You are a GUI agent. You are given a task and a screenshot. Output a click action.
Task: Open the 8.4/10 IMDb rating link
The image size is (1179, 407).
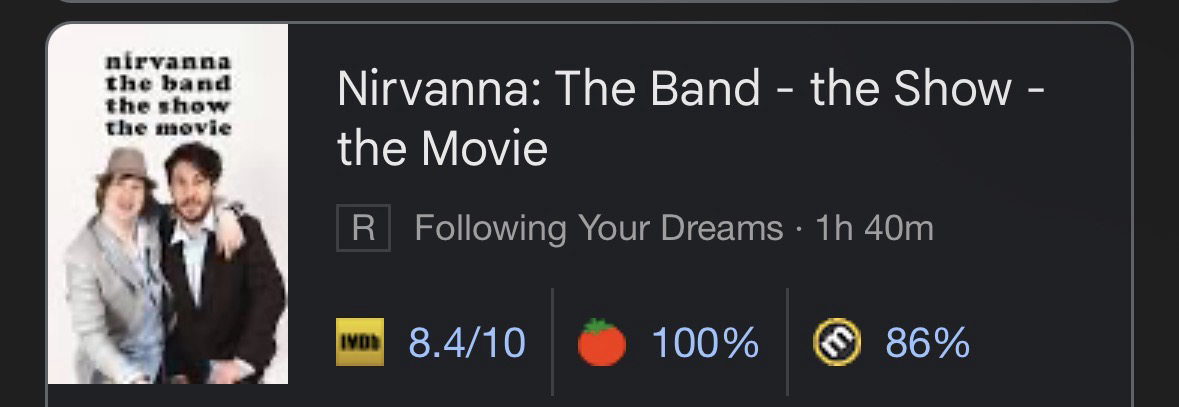tap(467, 344)
